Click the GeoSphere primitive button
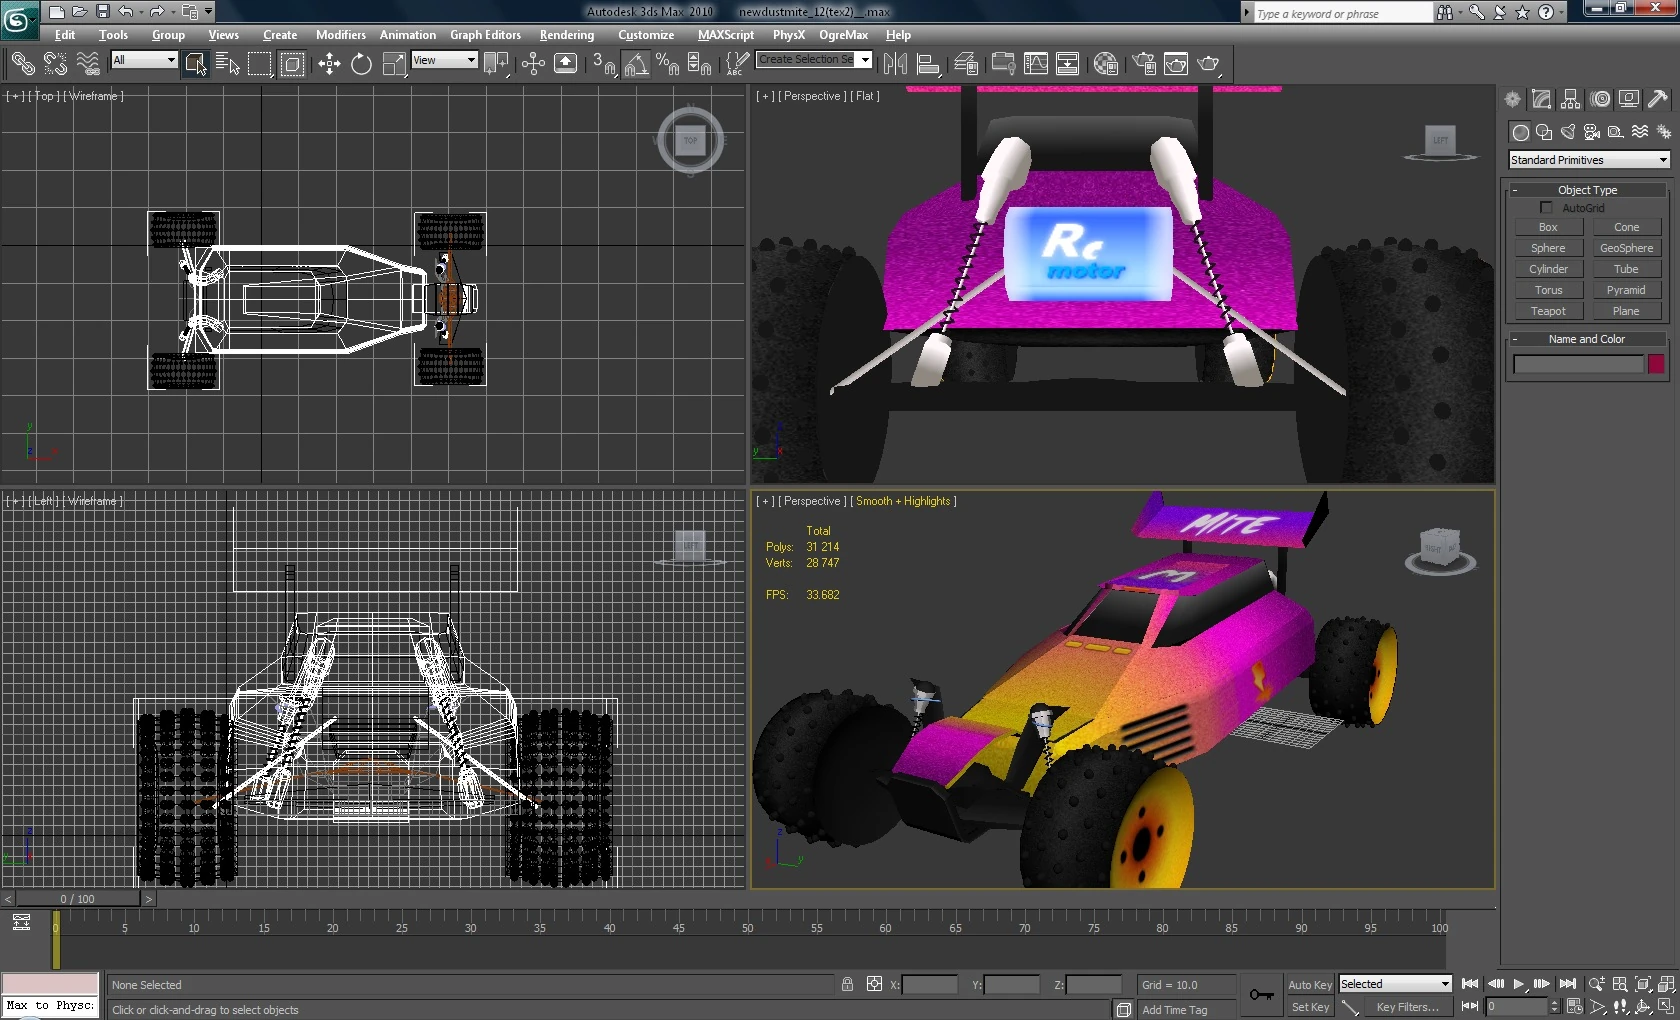 pos(1626,248)
